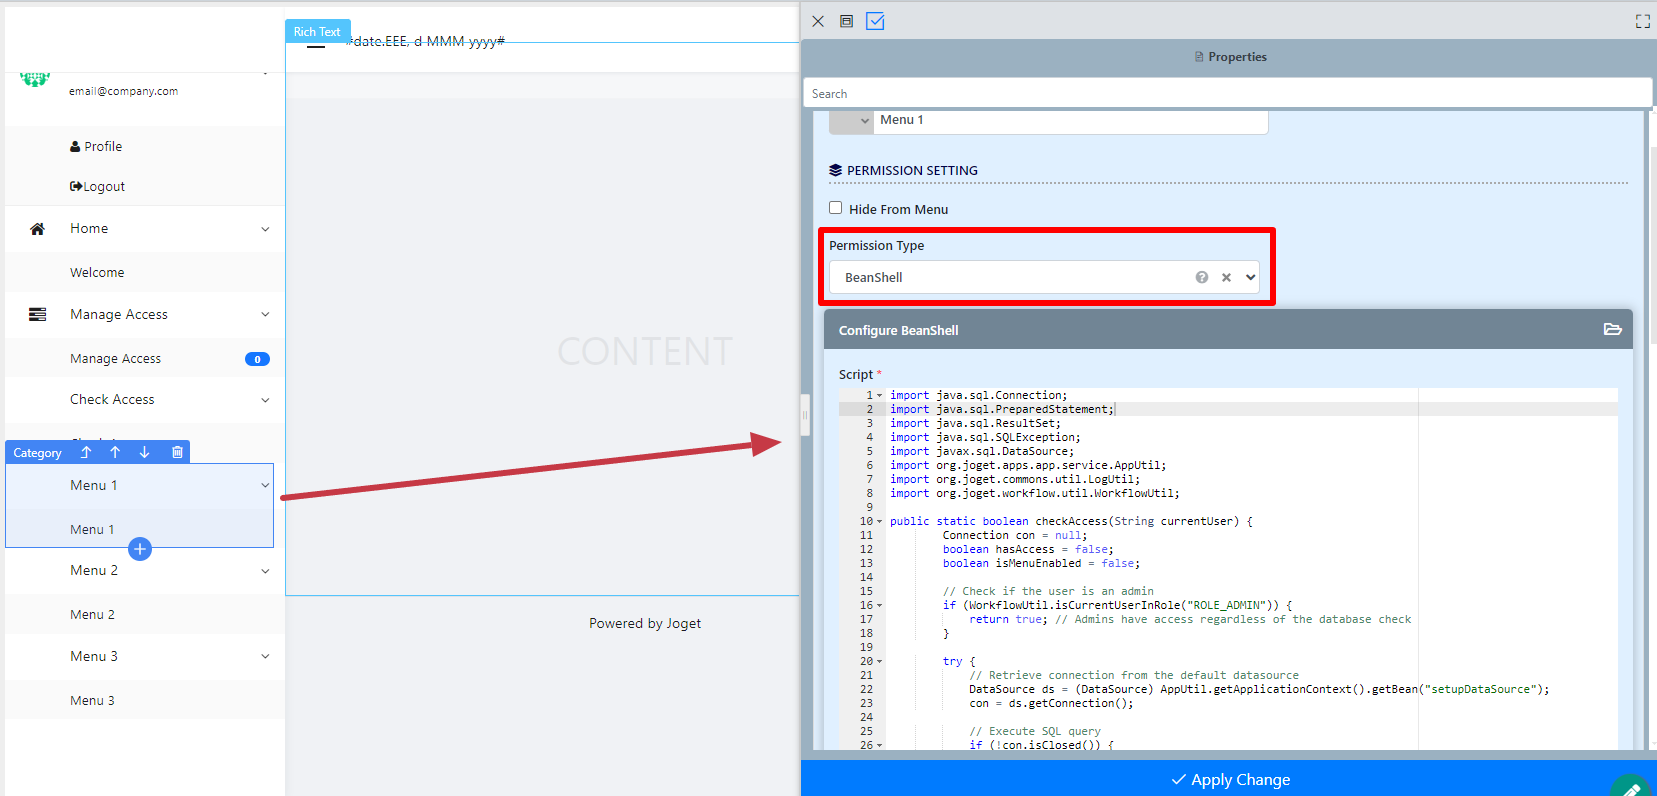
Task: Collapse the Menu 2 category chevron
Action: click(265, 571)
